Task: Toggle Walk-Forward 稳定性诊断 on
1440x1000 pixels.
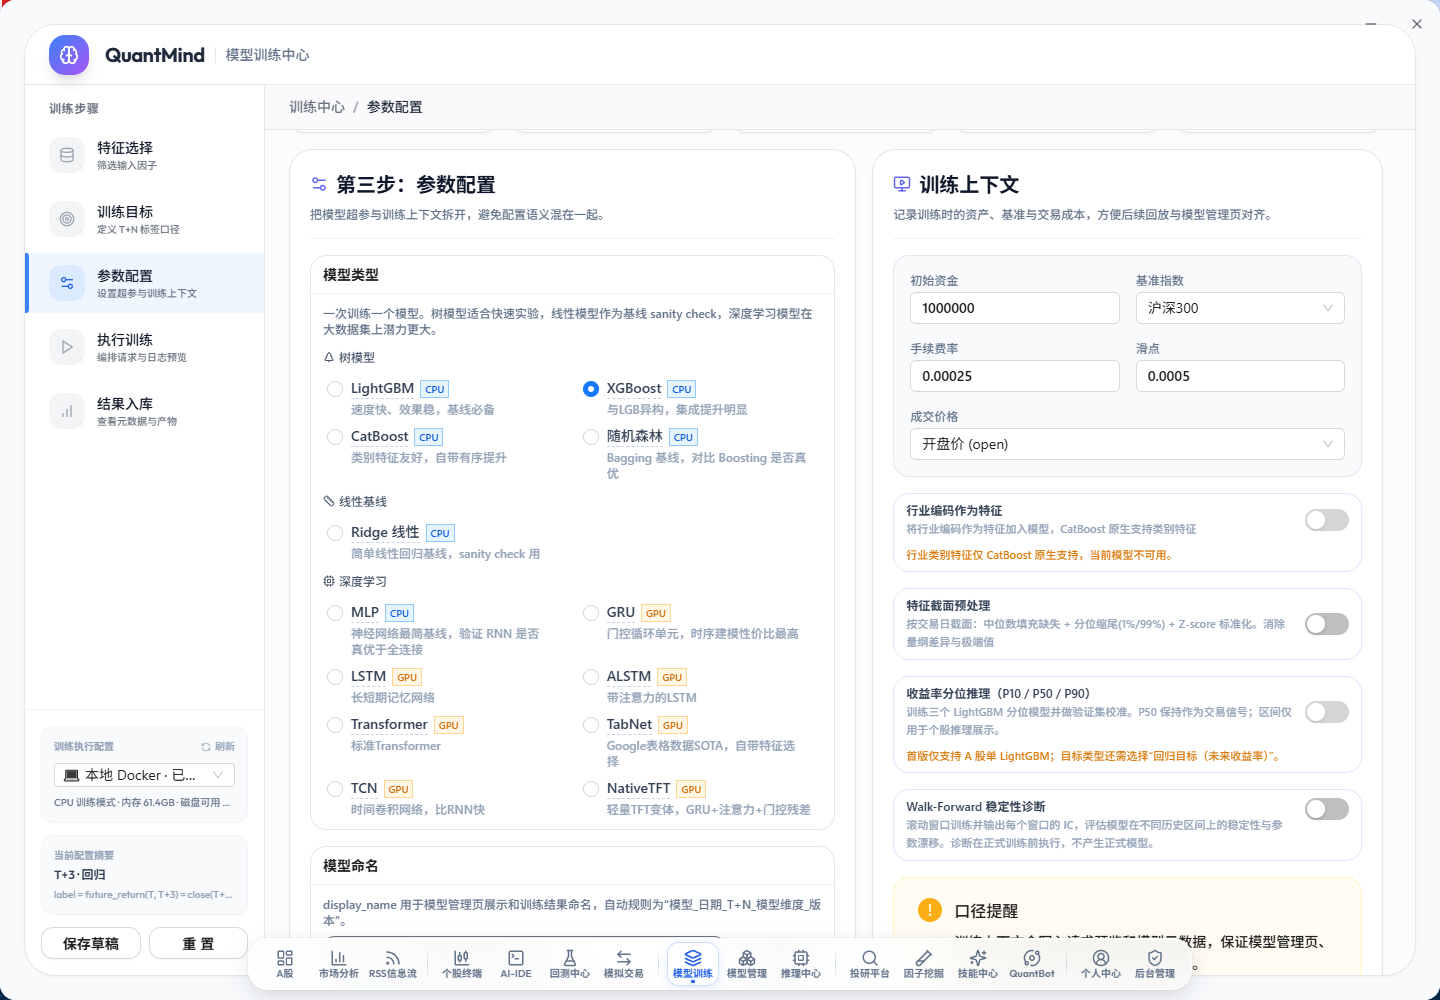Action: click(1327, 809)
